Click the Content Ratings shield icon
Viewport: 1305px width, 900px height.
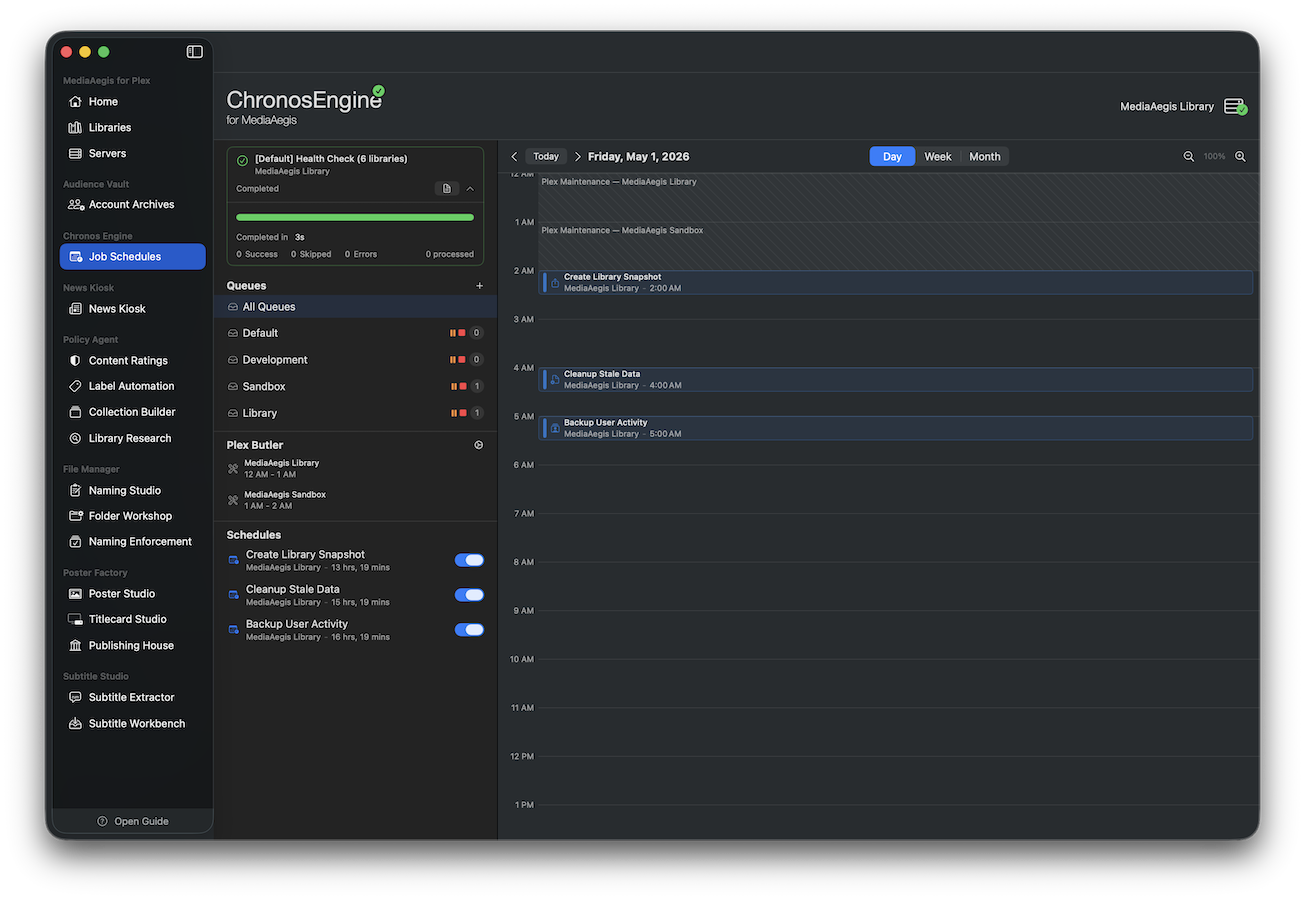pyautogui.click(x=75, y=361)
